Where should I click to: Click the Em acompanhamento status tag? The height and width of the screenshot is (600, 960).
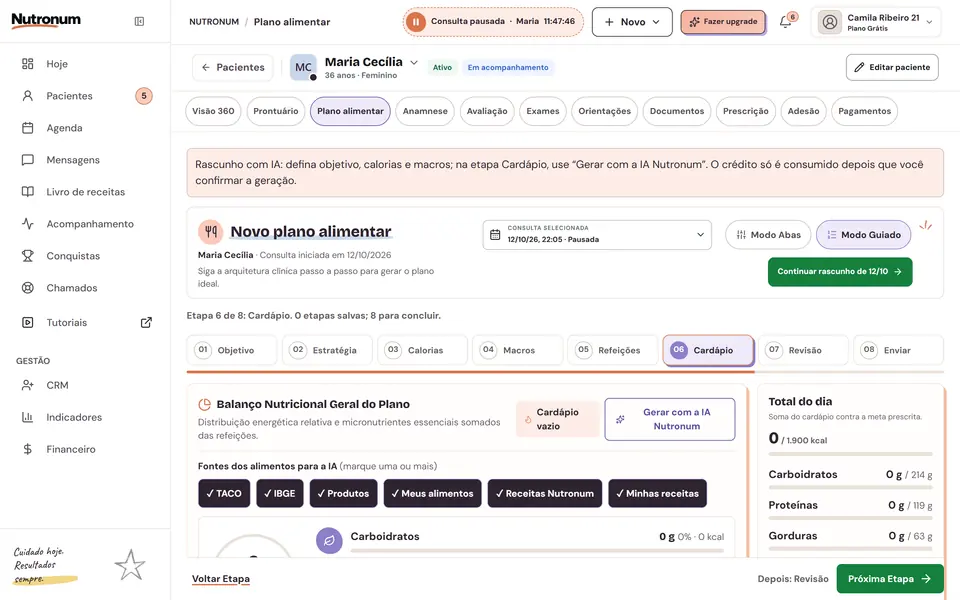pyautogui.click(x=508, y=67)
